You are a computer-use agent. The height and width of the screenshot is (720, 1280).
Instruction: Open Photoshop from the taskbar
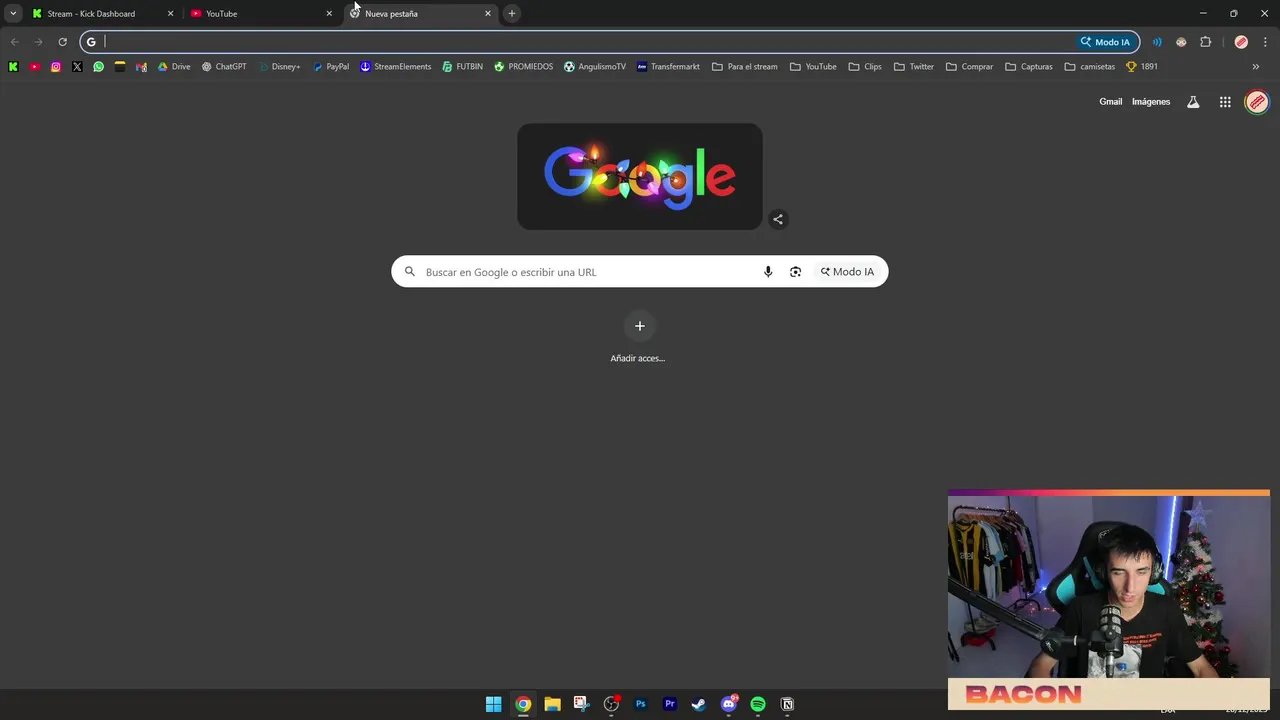pos(640,704)
